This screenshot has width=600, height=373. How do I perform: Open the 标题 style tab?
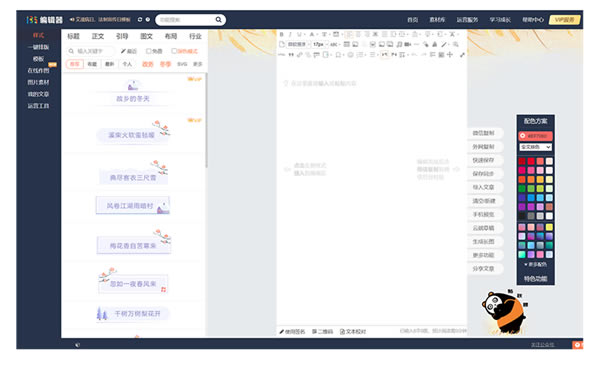pyautogui.click(x=73, y=36)
